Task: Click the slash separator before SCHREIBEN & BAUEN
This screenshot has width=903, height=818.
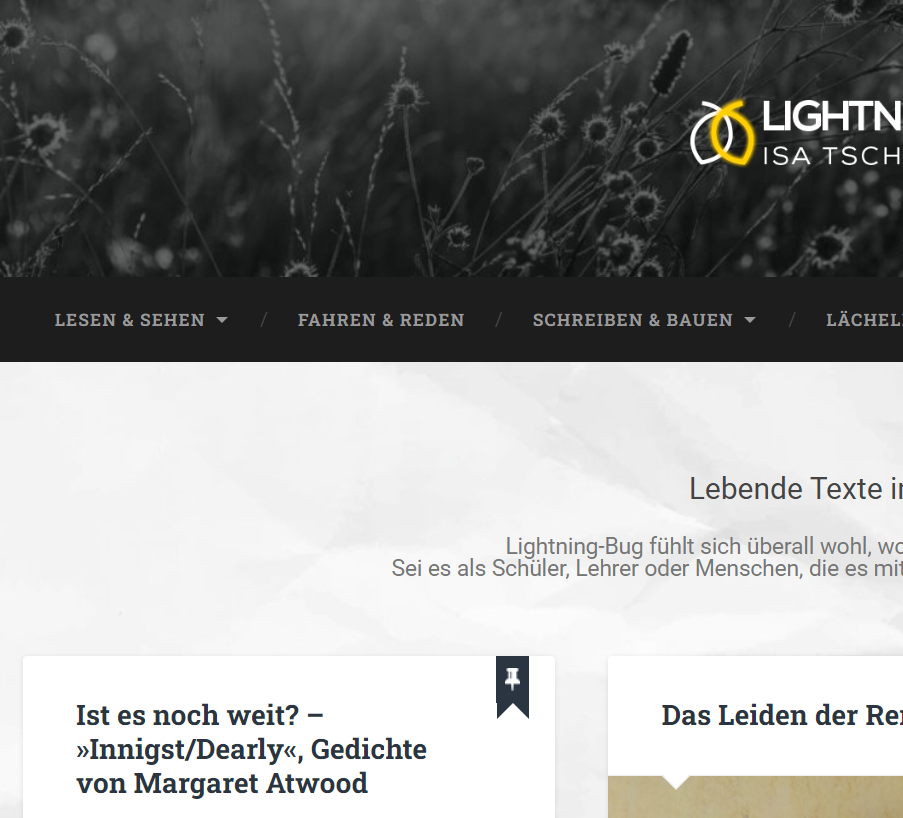Action: coord(499,320)
